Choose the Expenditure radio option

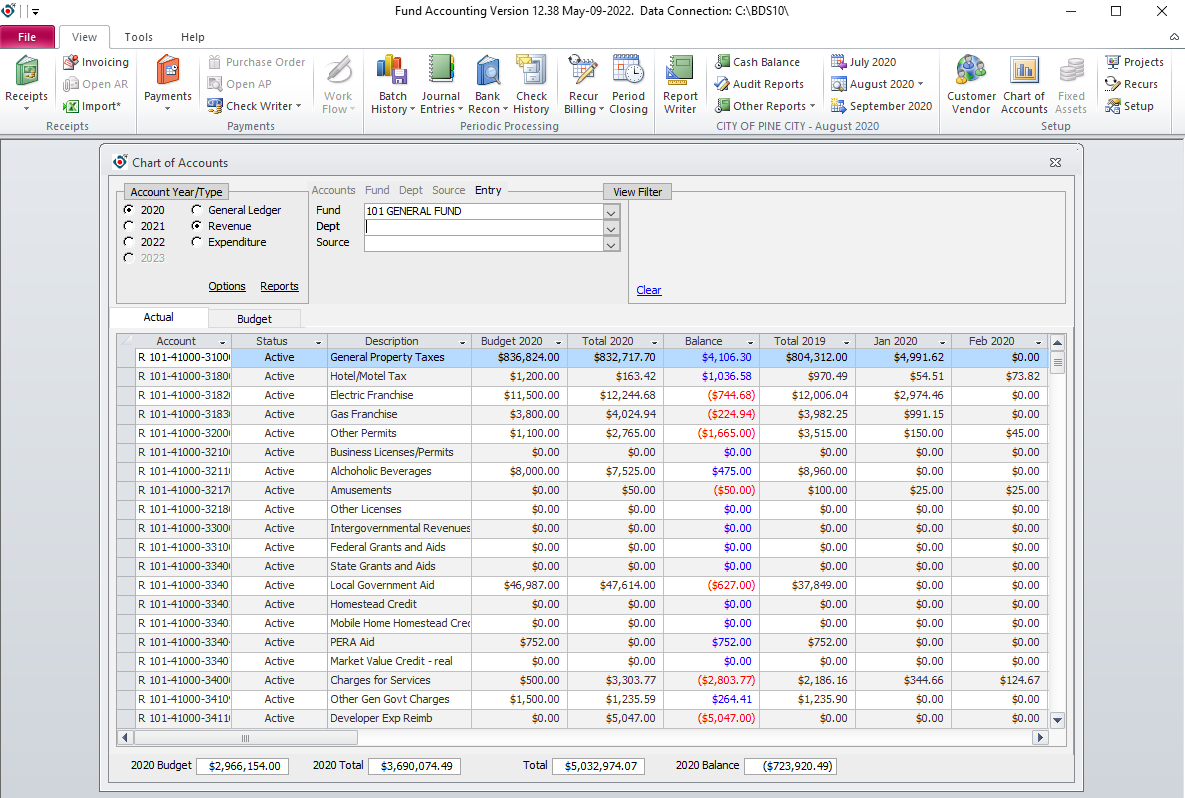(197, 242)
